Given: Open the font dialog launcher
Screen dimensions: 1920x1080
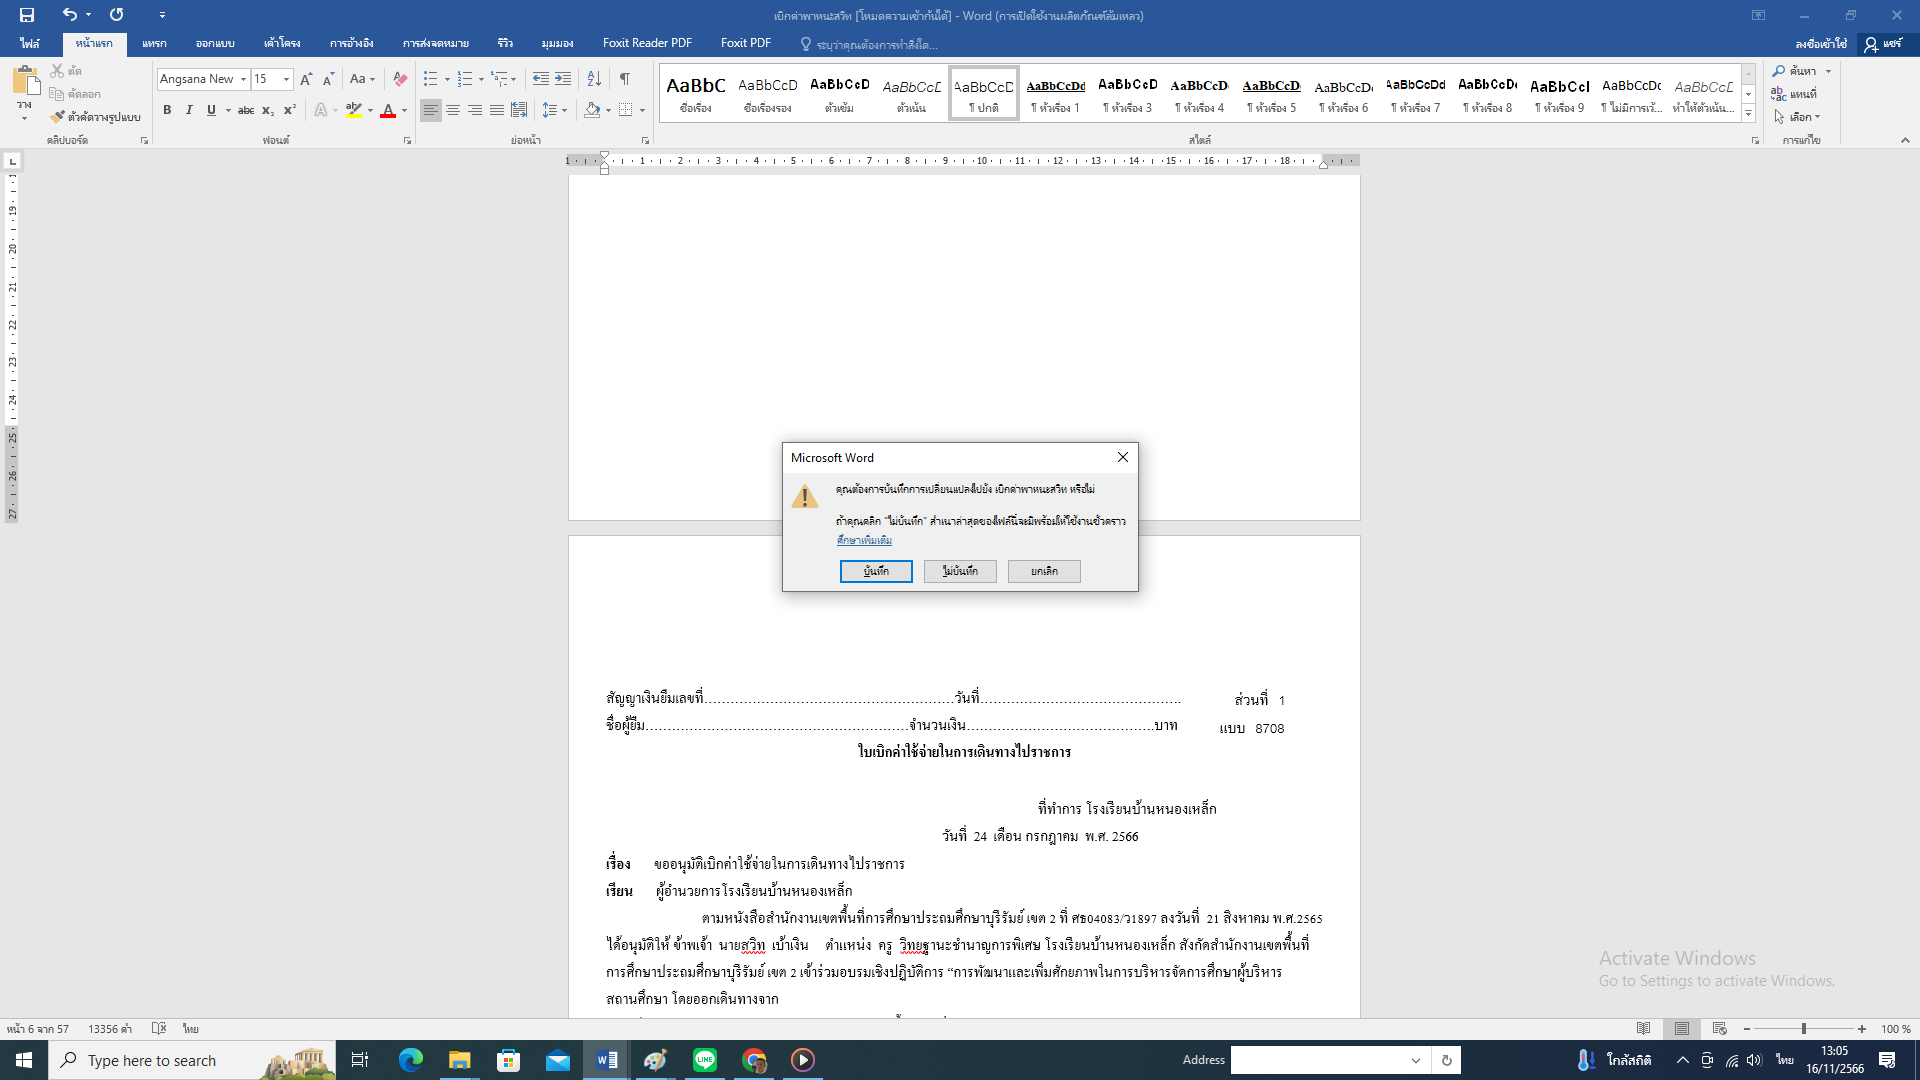Looking at the screenshot, I should tap(407, 141).
